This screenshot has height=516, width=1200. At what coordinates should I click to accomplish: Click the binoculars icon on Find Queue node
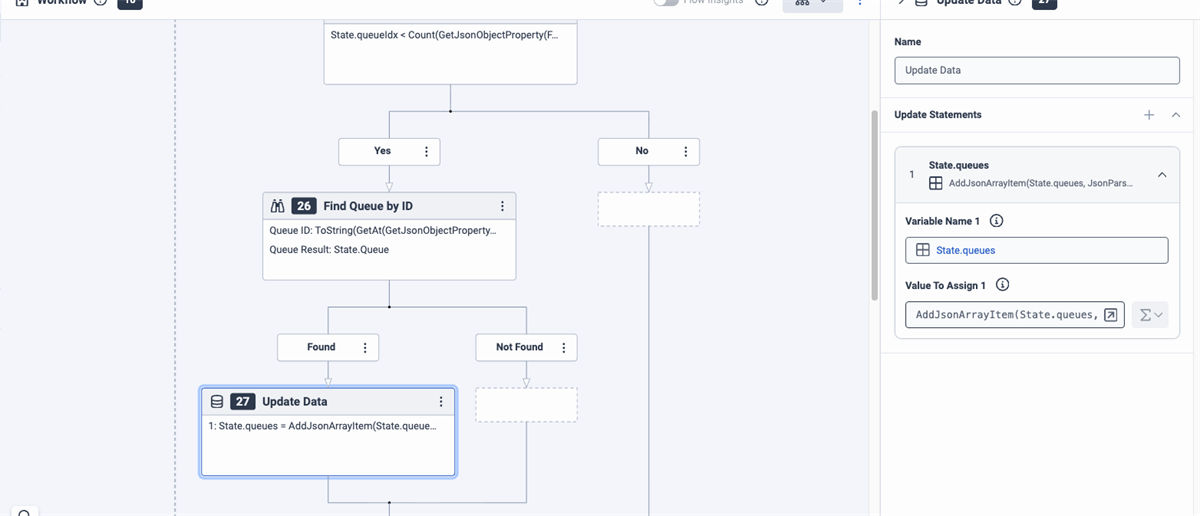point(278,206)
